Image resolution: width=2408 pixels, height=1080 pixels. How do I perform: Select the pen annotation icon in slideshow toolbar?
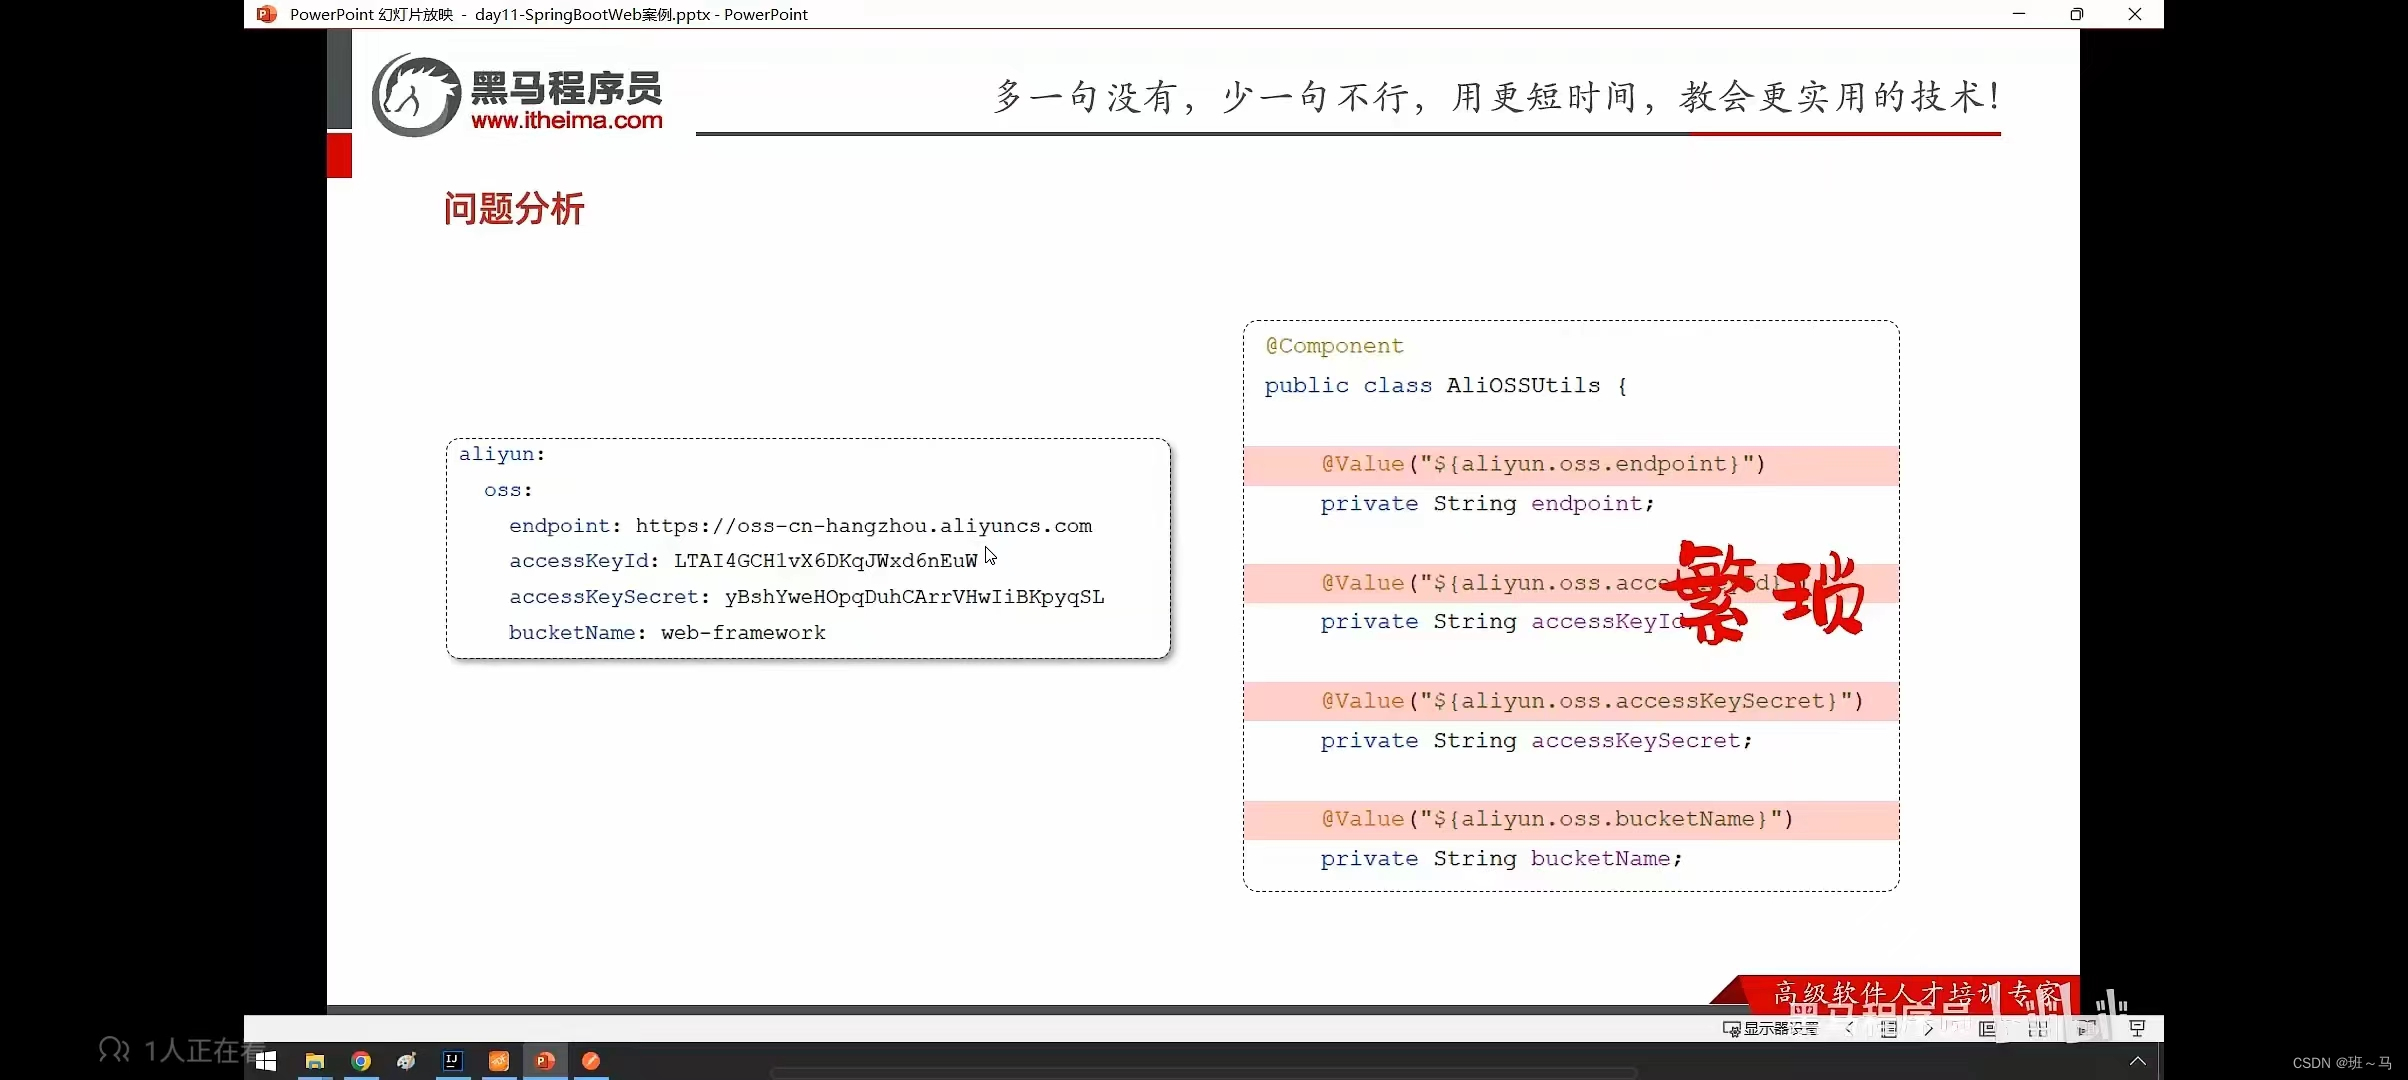click(x=1960, y=1028)
